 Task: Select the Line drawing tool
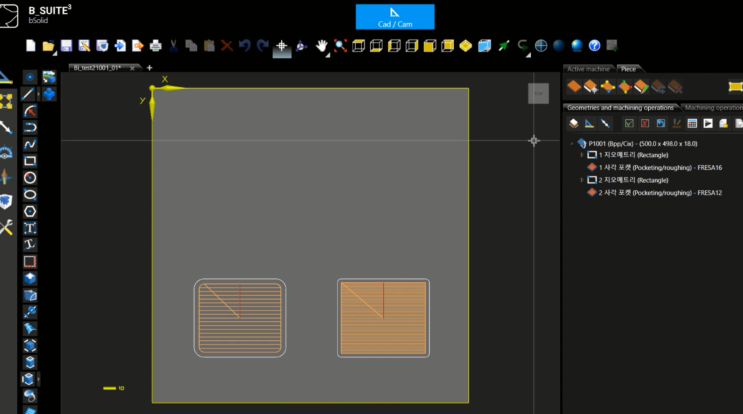(28, 94)
